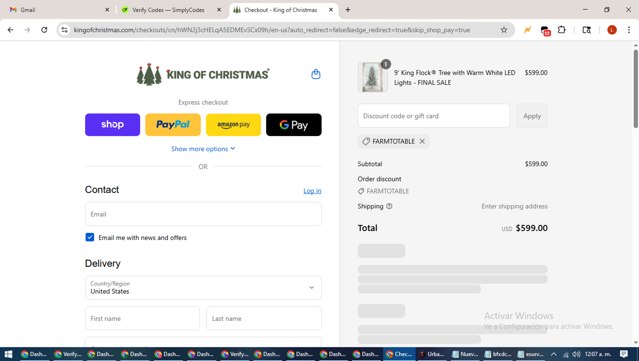Click the Chec... Chrome taskbar button
639x361 pixels.
(399, 354)
